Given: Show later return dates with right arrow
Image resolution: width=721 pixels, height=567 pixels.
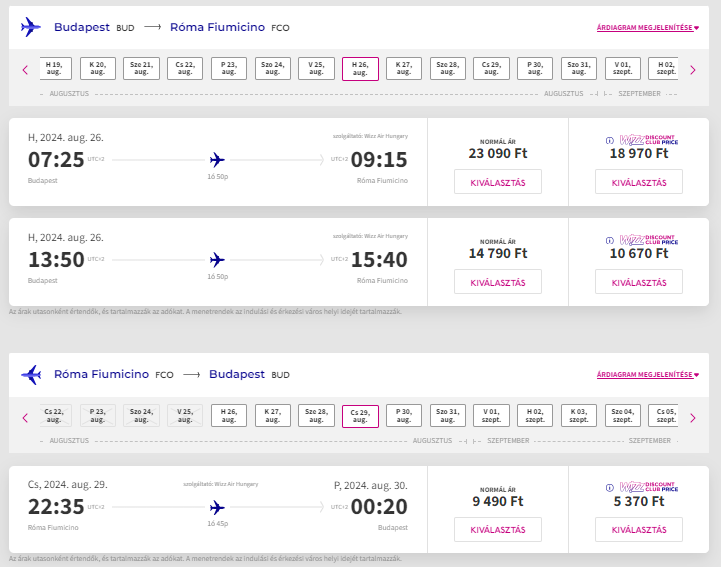Looking at the screenshot, I should click(692, 417).
